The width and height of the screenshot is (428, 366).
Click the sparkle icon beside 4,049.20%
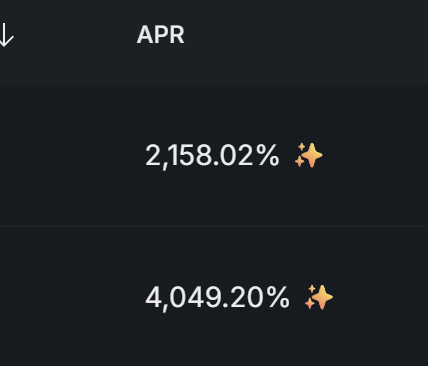coord(319,297)
